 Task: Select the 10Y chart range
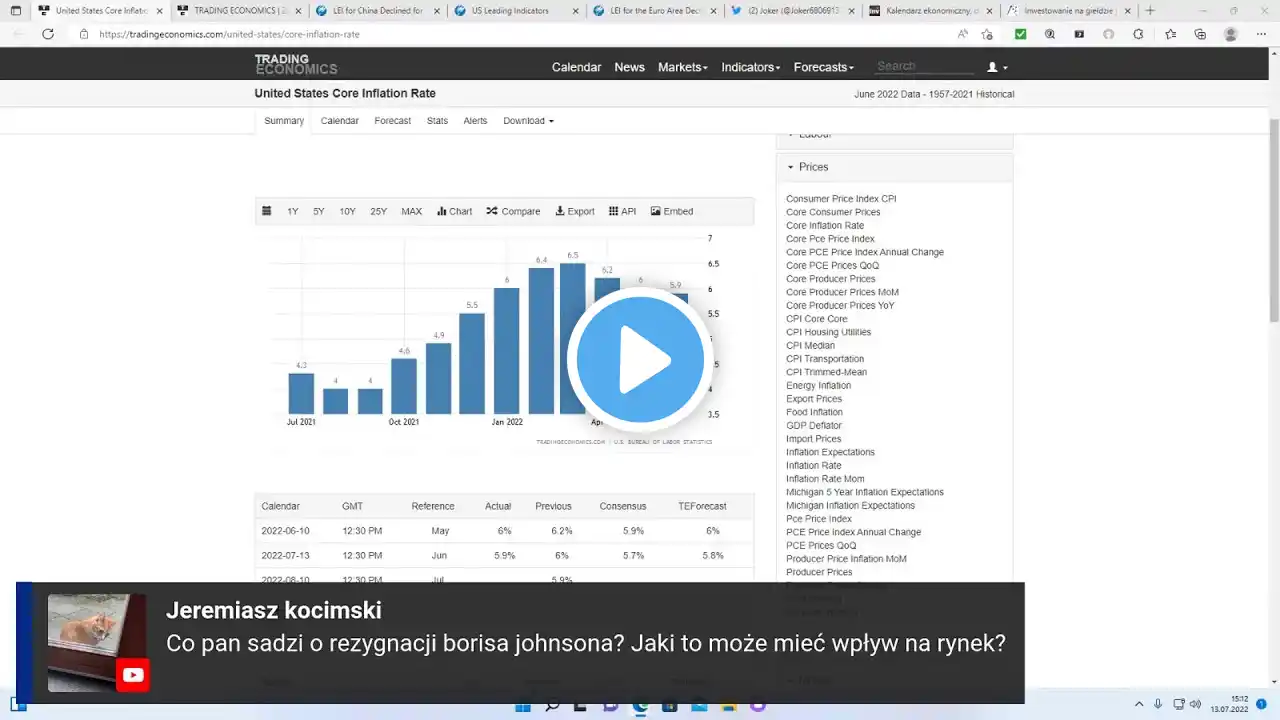(347, 211)
